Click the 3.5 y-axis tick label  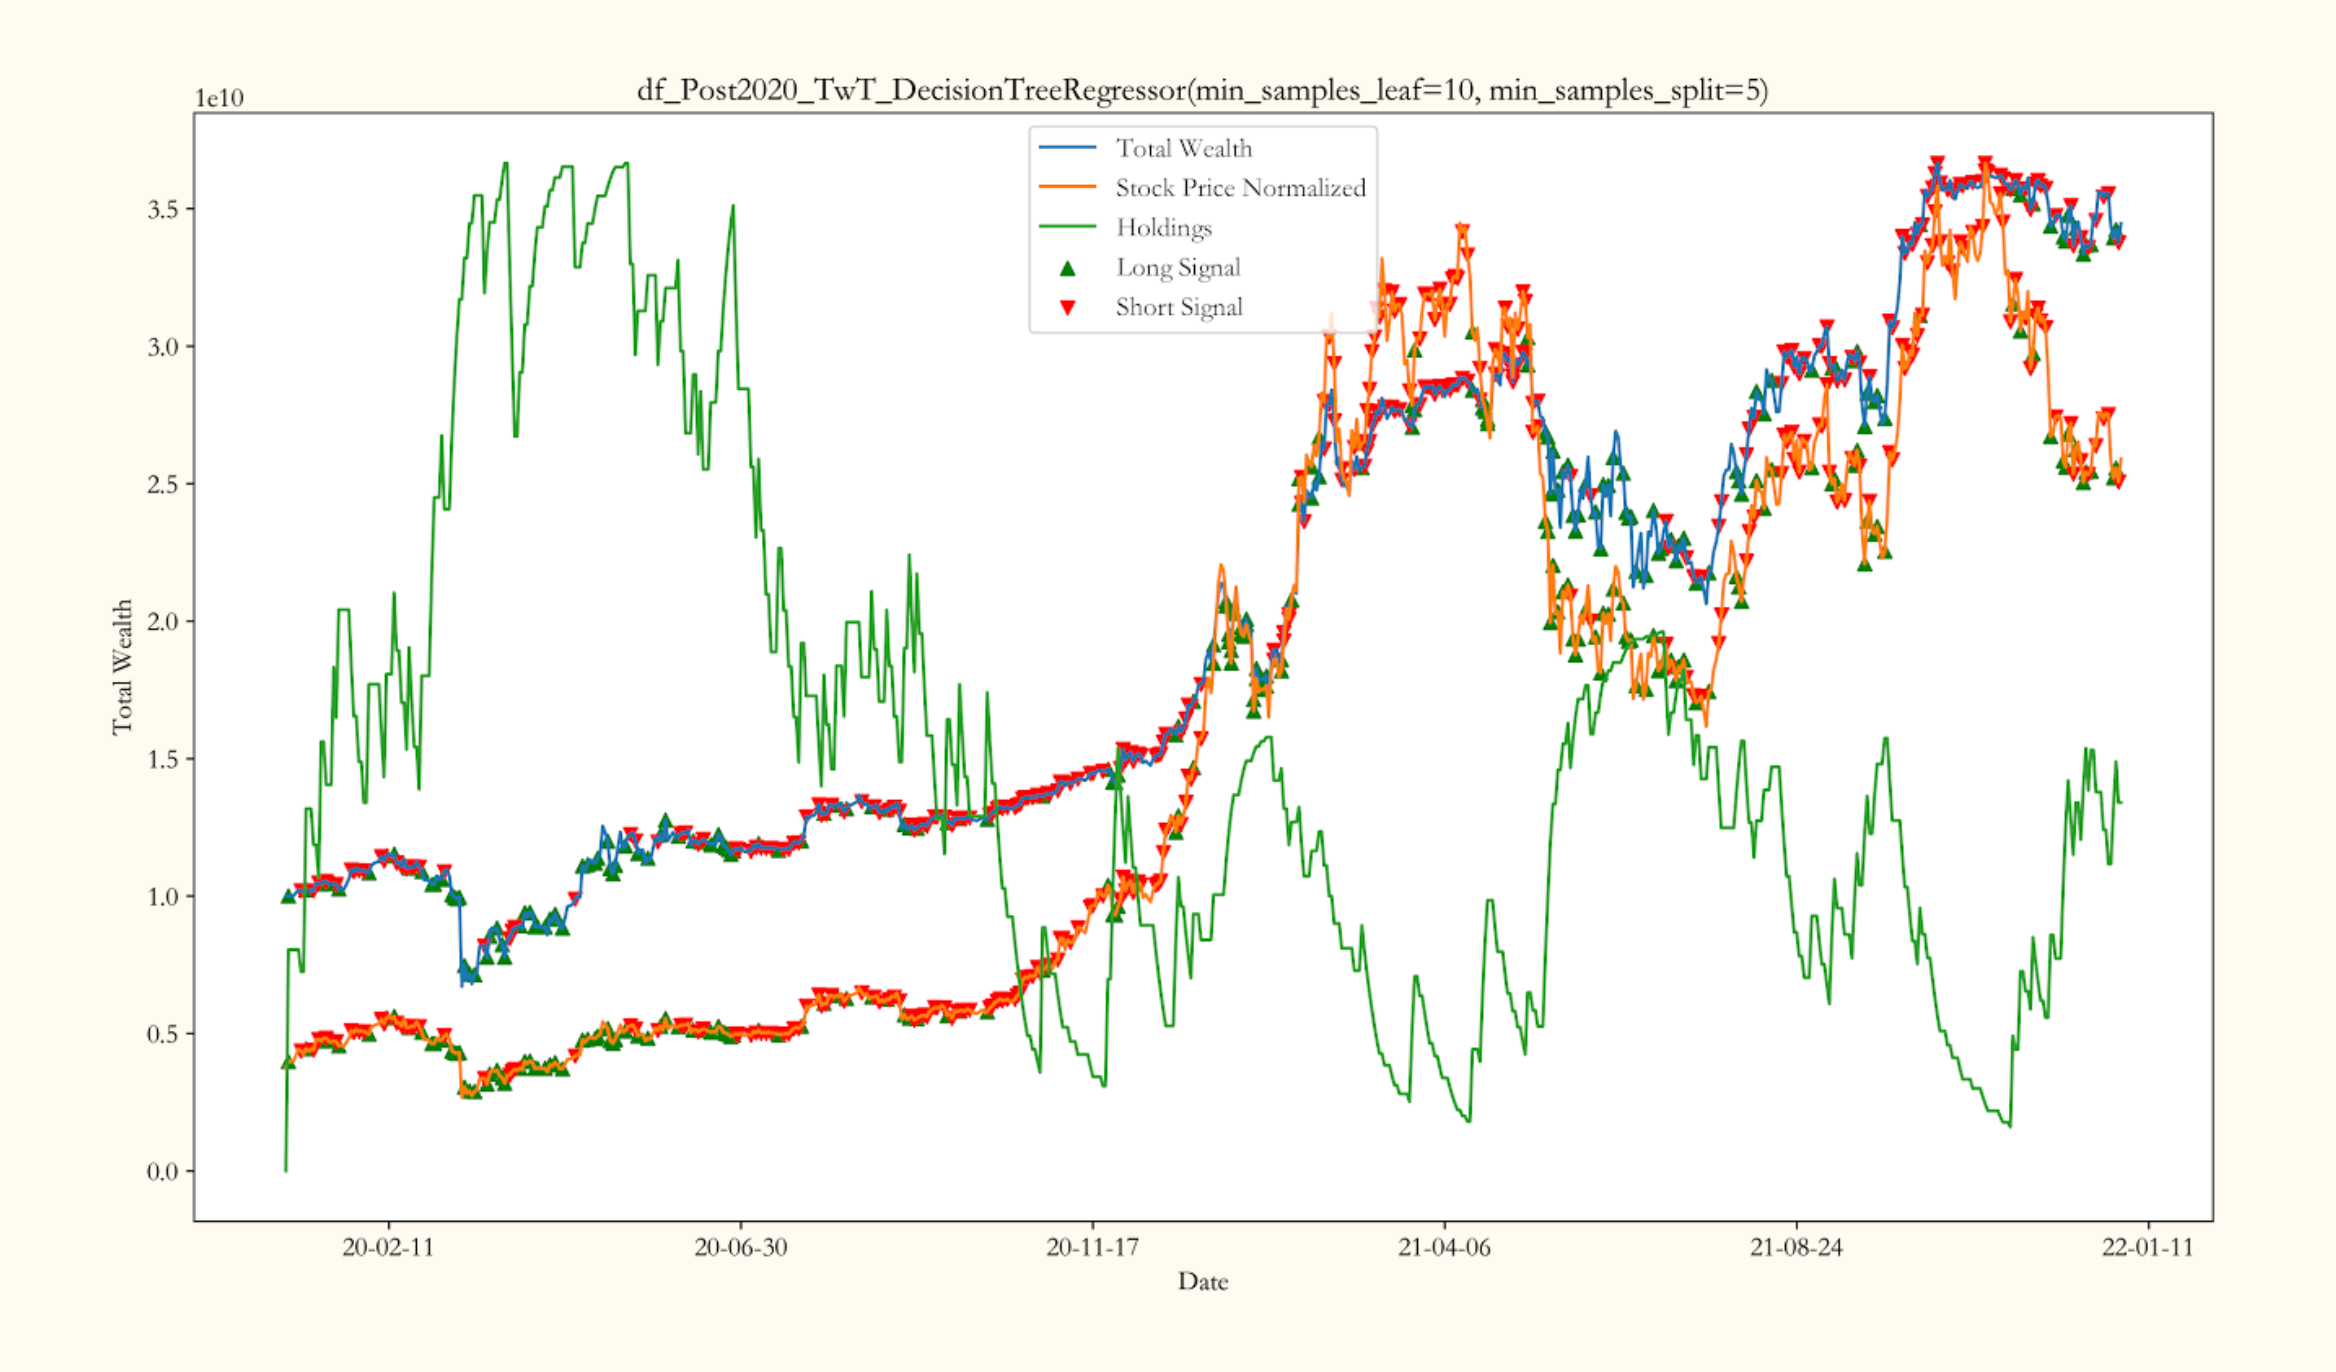163,210
